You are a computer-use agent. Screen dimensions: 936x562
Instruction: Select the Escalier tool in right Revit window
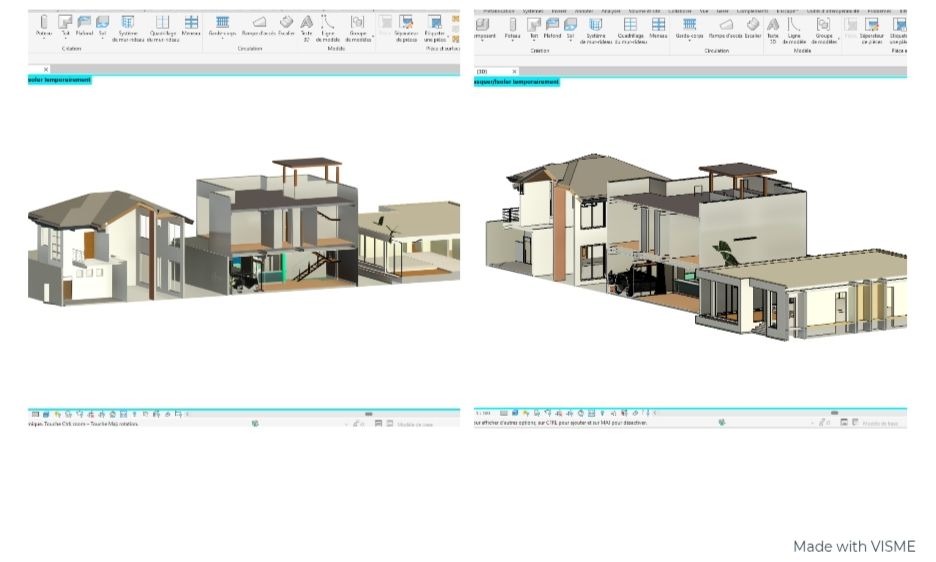(753, 27)
